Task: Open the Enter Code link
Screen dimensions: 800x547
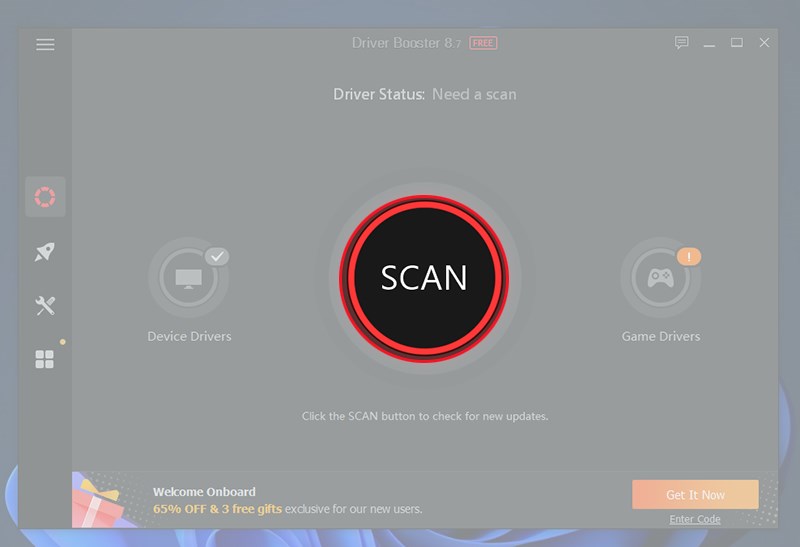Action: 695,519
